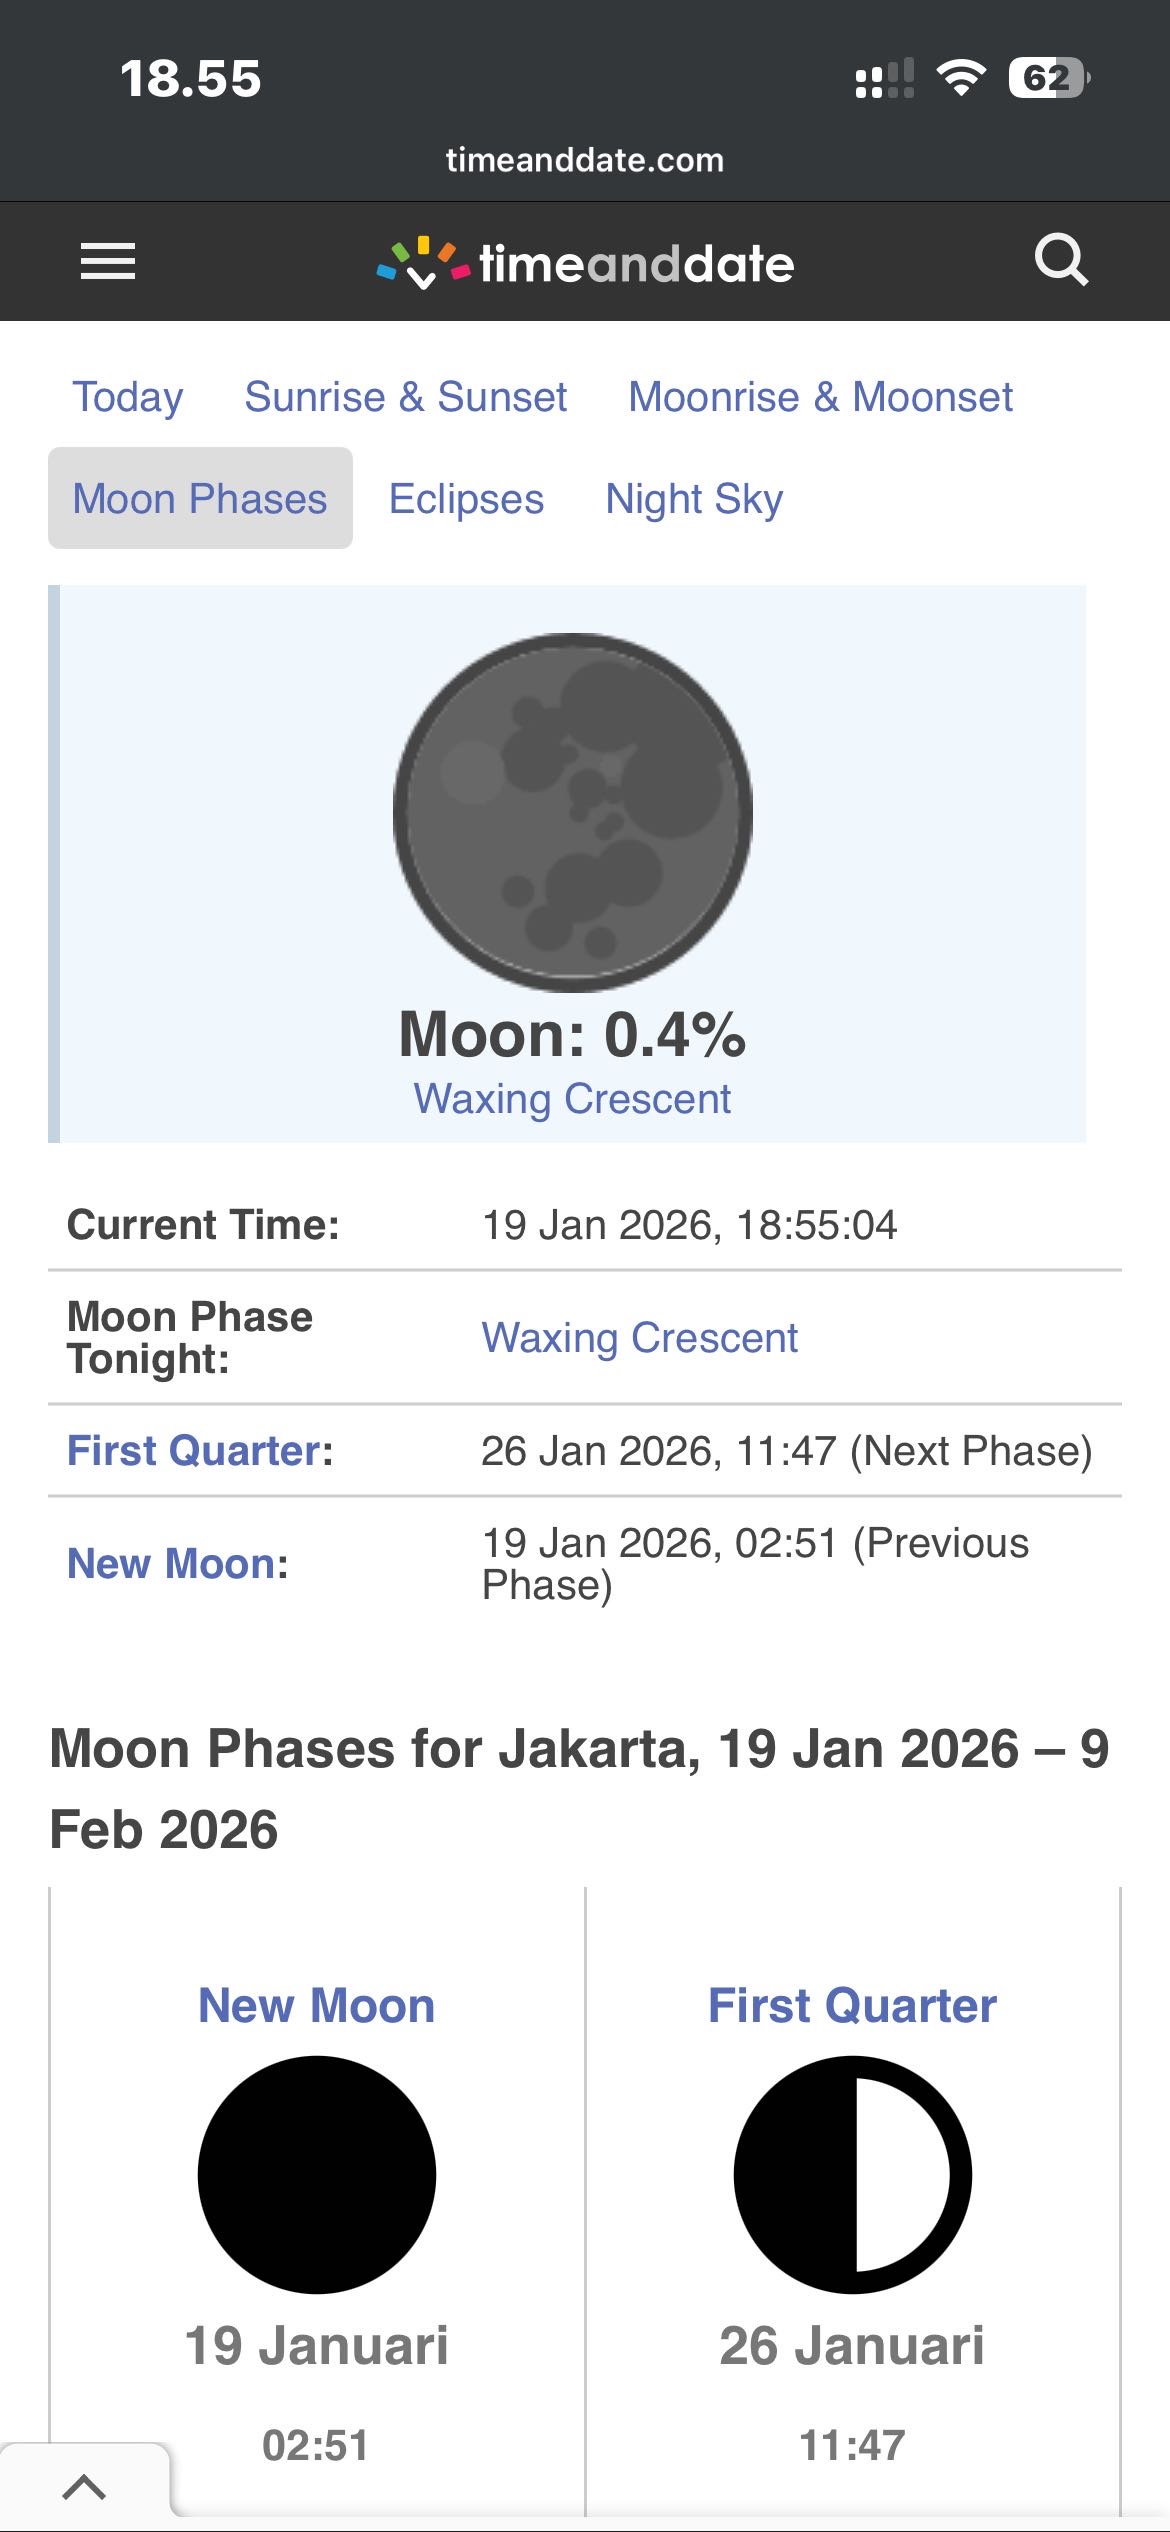This screenshot has width=1170, height=2532.
Task: Tap the Wi-Fi status icon
Action: coord(960,78)
